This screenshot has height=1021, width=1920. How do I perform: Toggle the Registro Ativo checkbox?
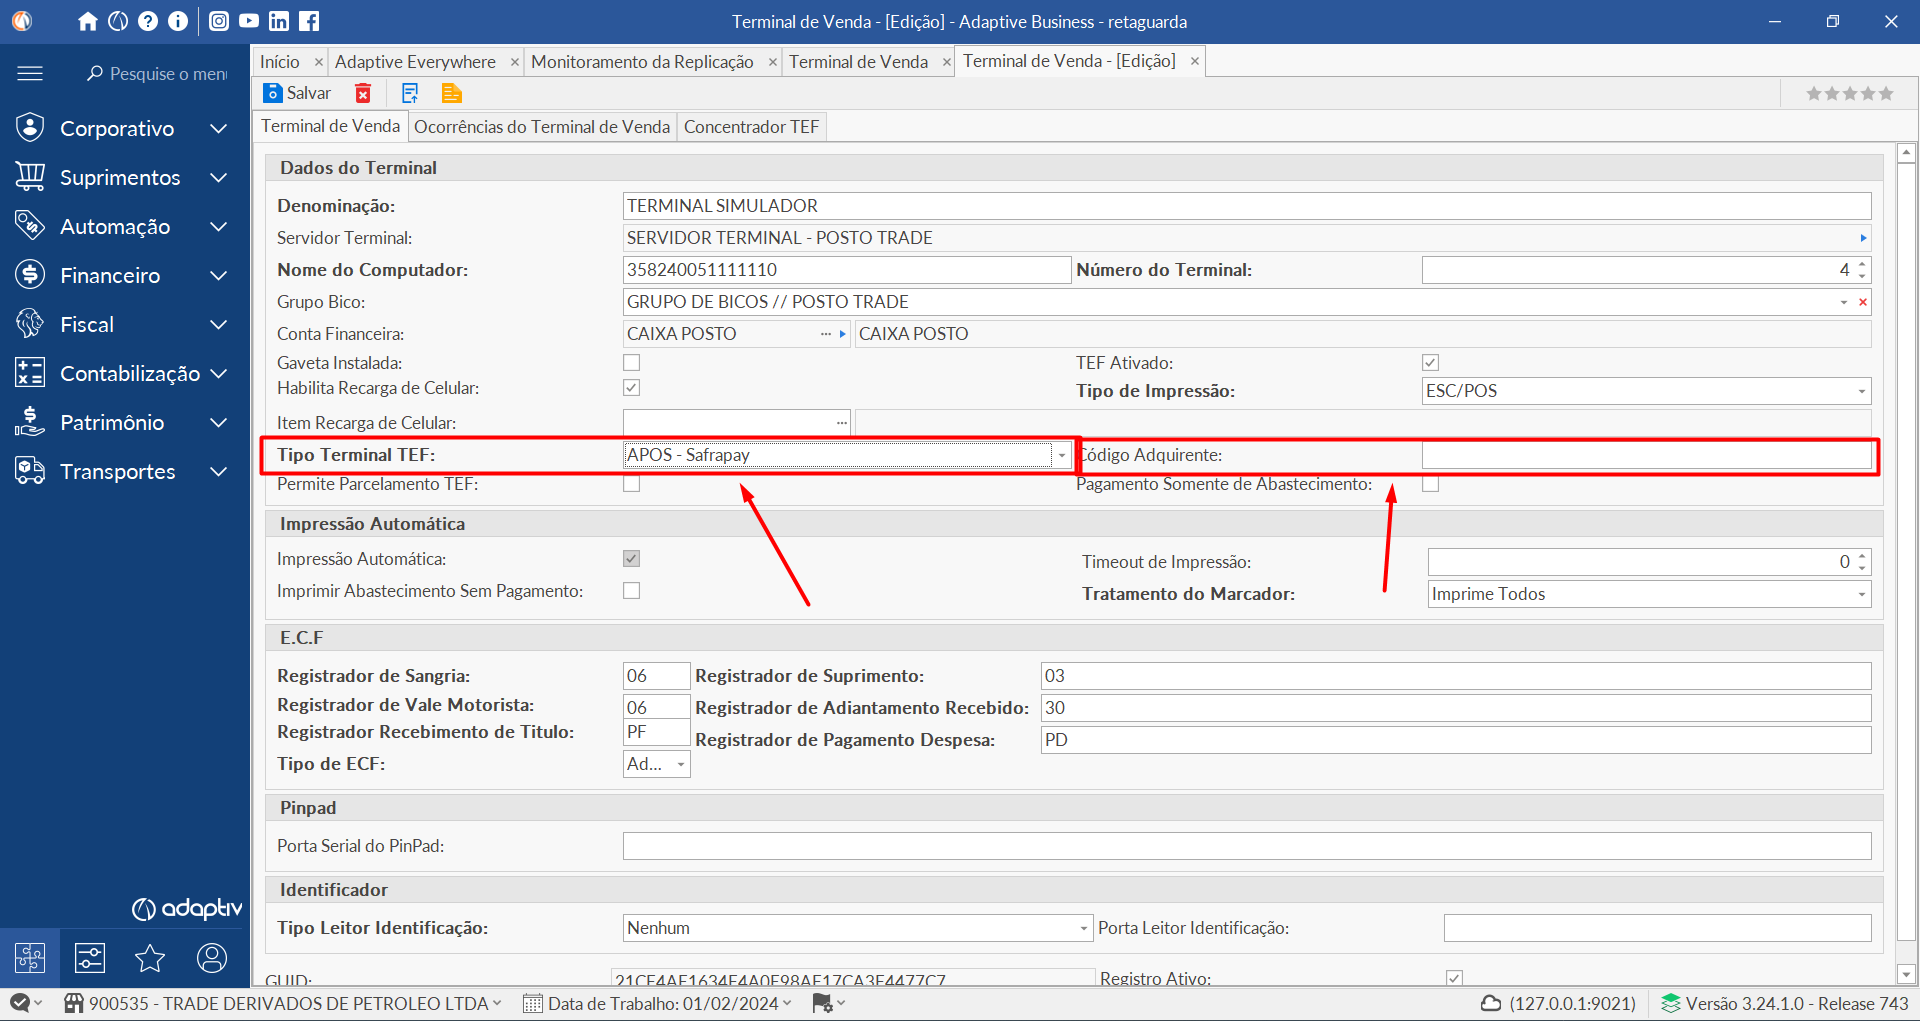tap(1454, 978)
